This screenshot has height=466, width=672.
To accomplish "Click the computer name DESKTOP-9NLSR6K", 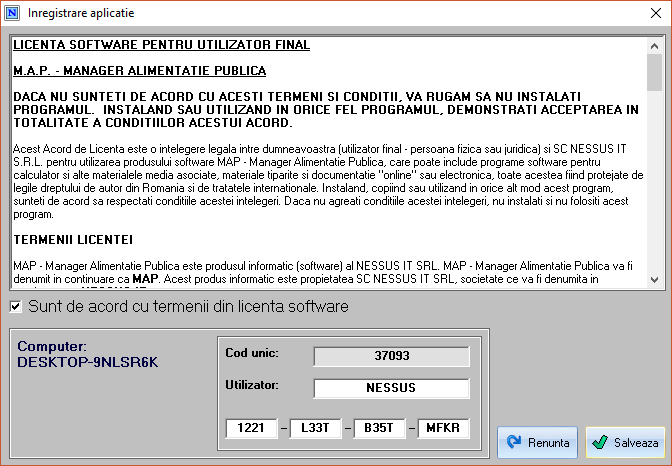I will click(x=87, y=362).
